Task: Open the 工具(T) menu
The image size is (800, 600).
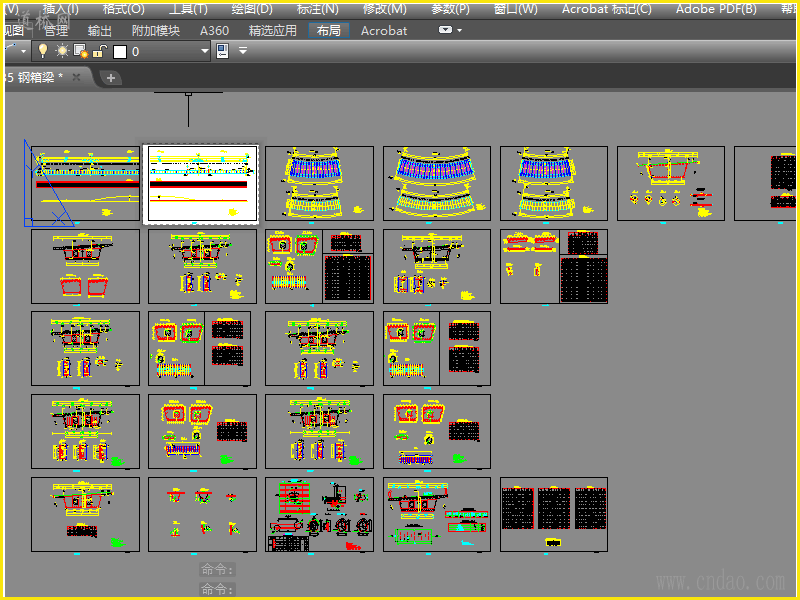Action: coord(188,9)
